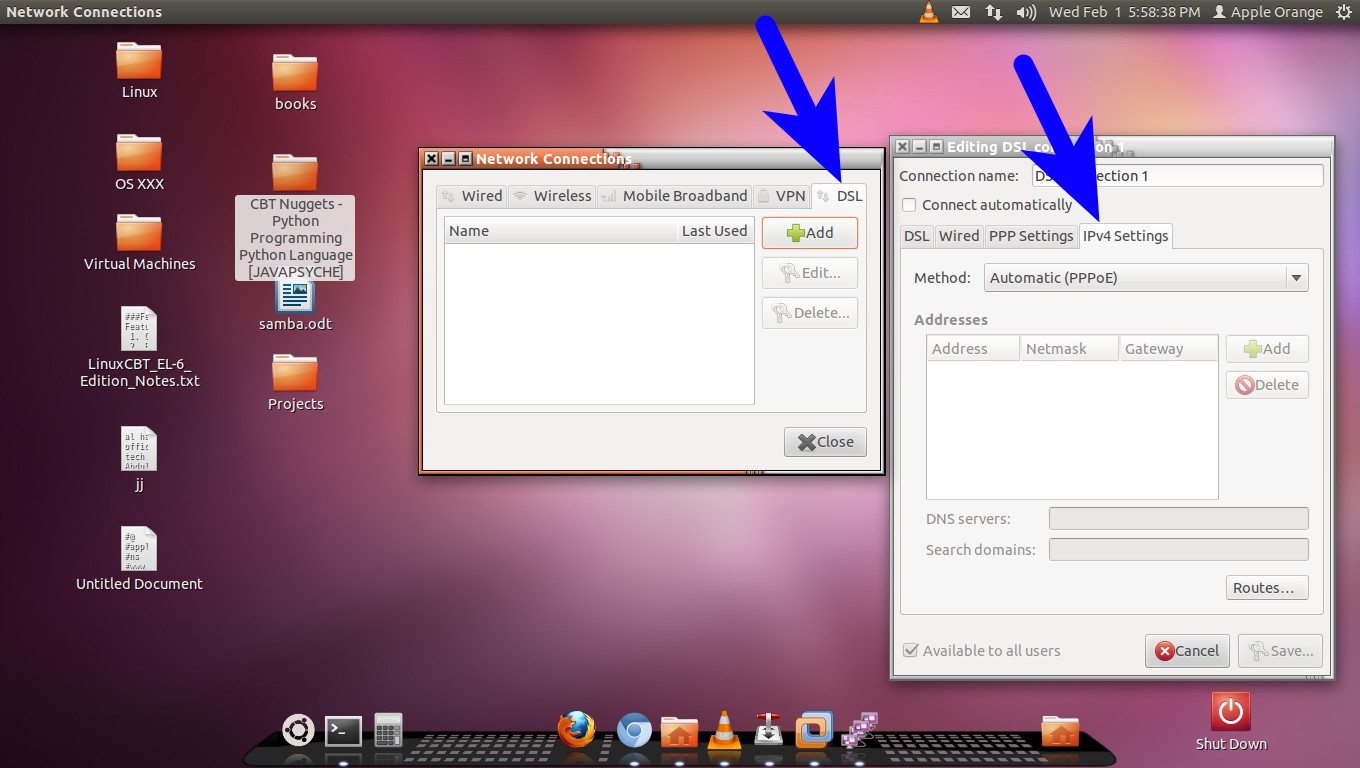Image resolution: width=1360 pixels, height=768 pixels.
Task: Switch to Wired tab in Network Connections
Action: coord(472,196)
